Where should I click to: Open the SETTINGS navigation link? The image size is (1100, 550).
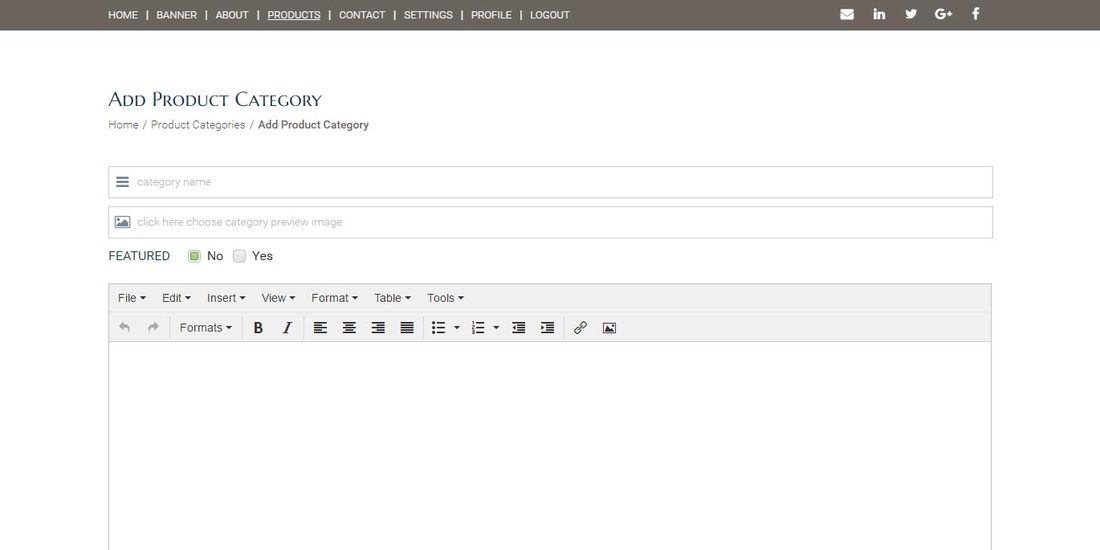point(428,15)
